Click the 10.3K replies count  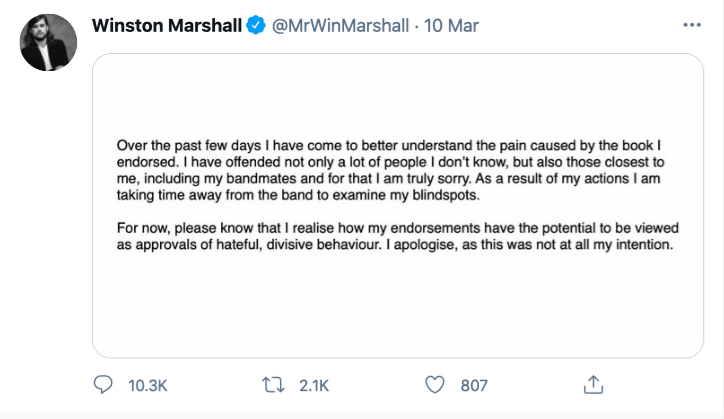145,385
